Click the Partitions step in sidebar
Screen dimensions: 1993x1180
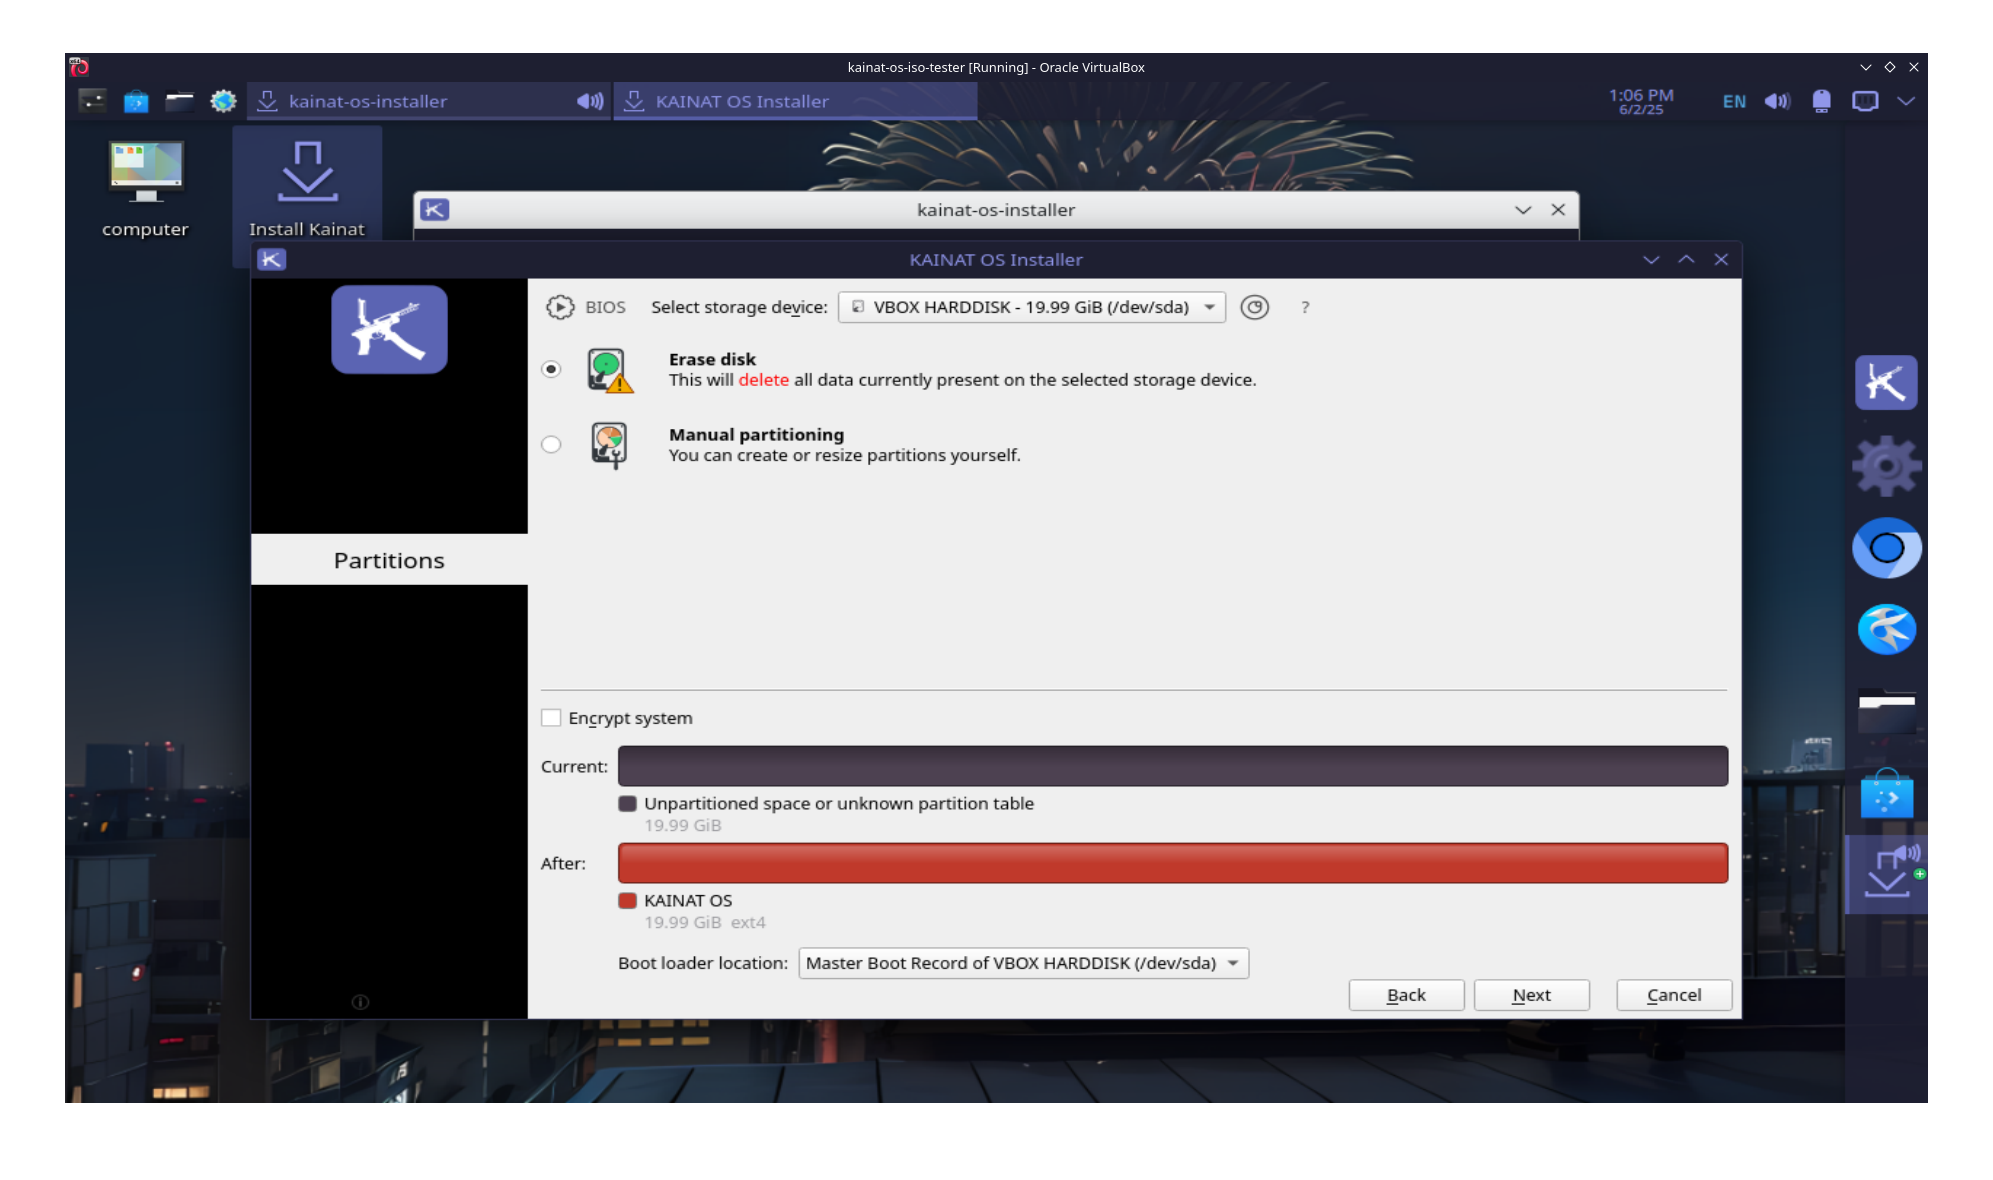pyautogui.click(x=389, y=560)
